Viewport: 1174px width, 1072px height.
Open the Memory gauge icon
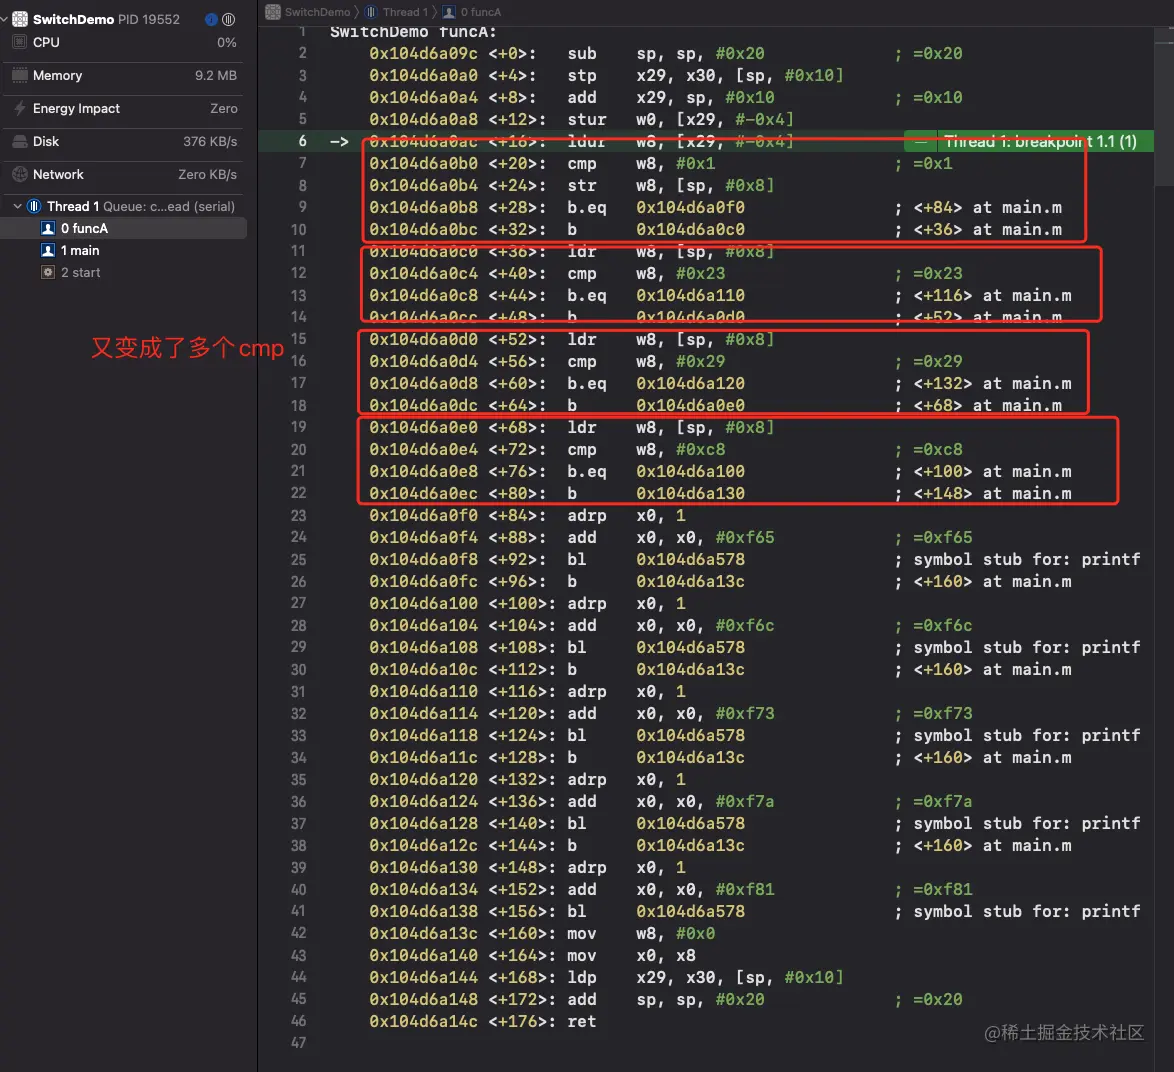(x=19, y=76)
